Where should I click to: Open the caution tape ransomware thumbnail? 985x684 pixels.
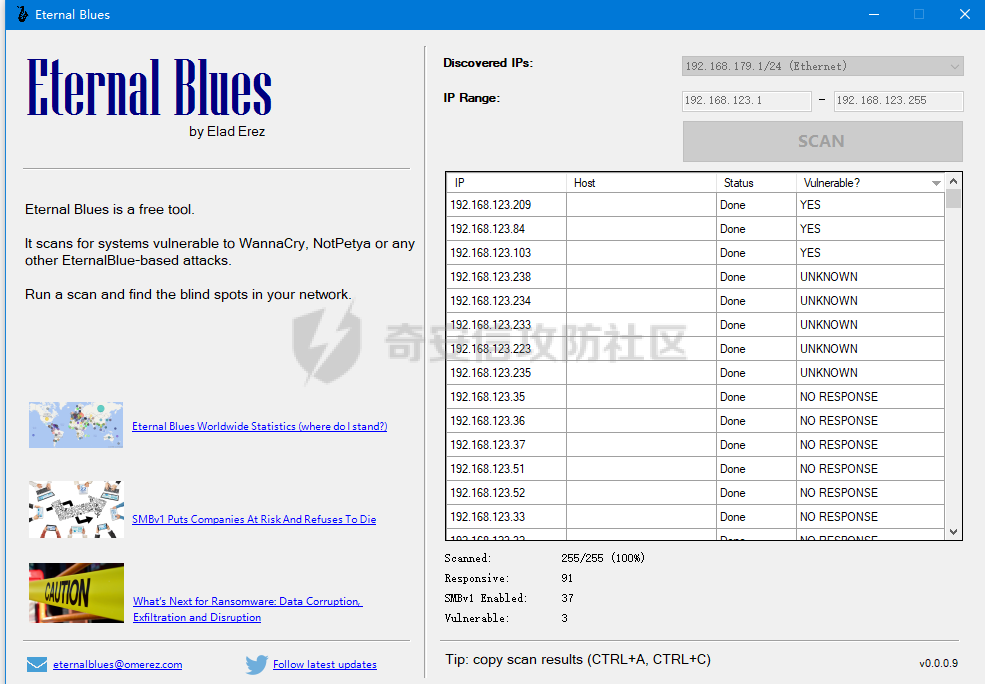point(76,593)
